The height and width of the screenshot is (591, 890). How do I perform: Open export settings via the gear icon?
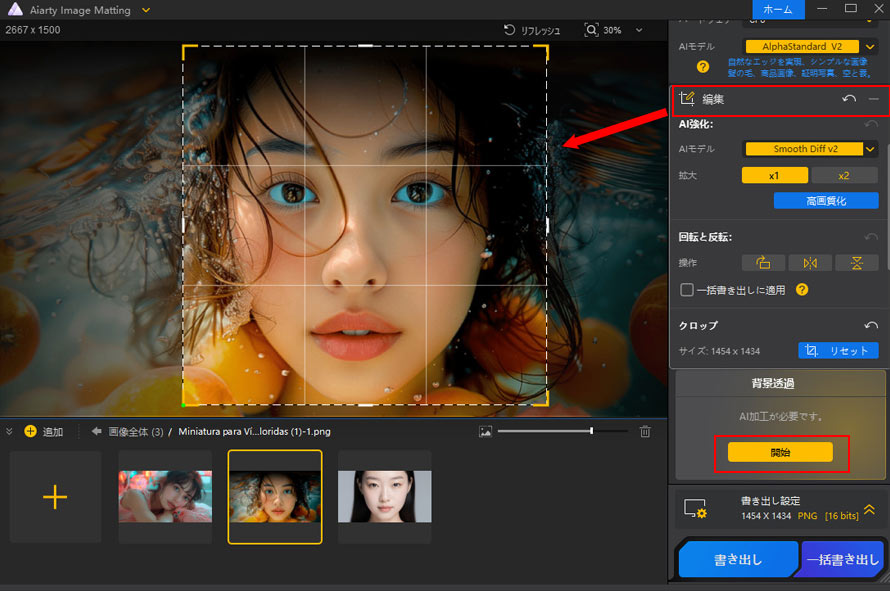point(696,509)
